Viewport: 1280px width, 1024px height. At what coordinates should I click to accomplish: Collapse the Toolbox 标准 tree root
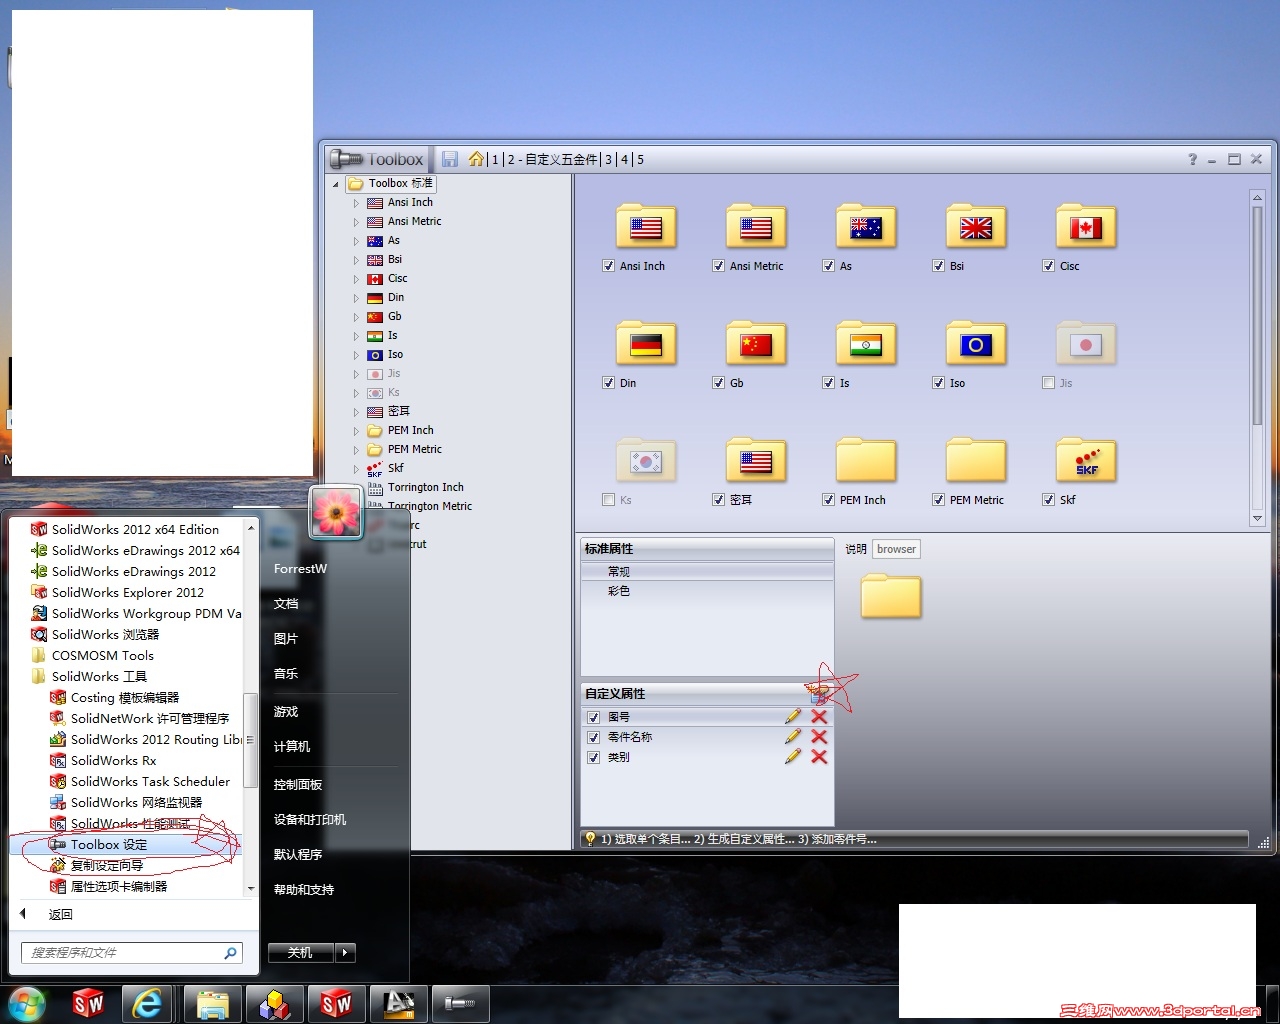[336, 184]
